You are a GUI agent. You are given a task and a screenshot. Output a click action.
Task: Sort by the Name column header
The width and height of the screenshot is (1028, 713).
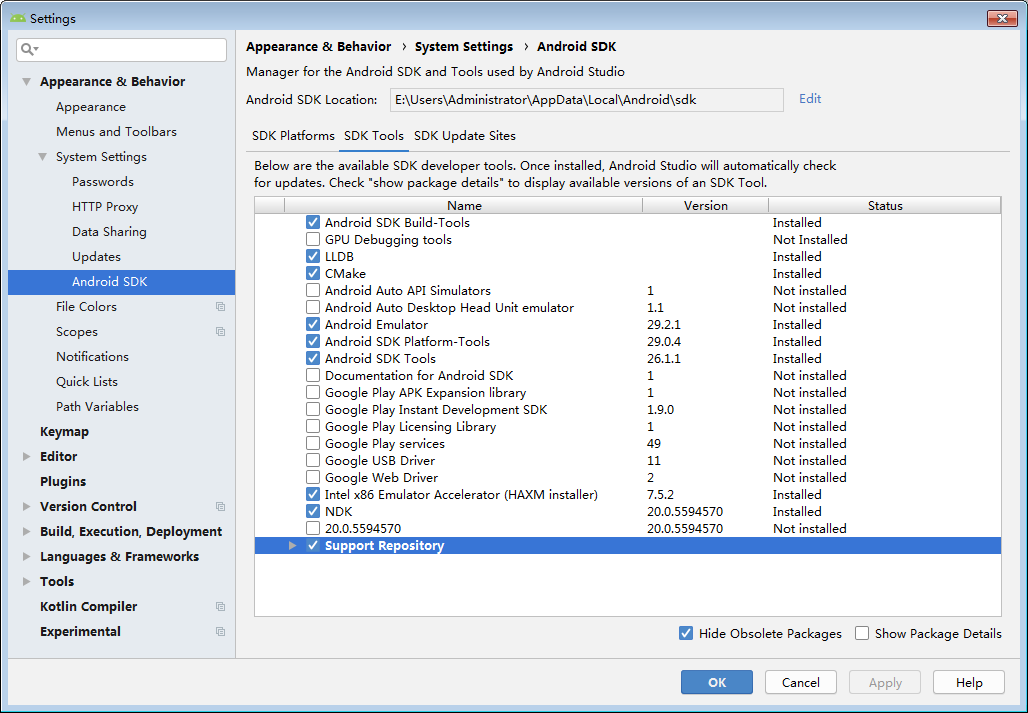(464, 205)
